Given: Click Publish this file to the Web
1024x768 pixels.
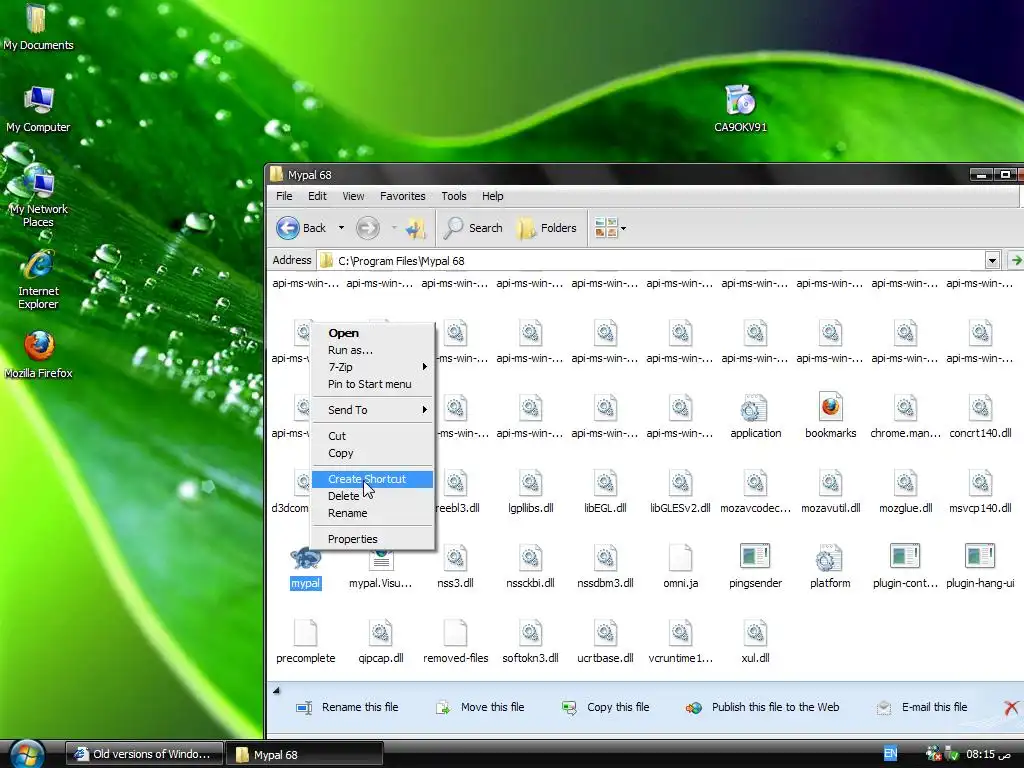Looking at the screenshot, I should pyautogui.click(x=762, y=707).
